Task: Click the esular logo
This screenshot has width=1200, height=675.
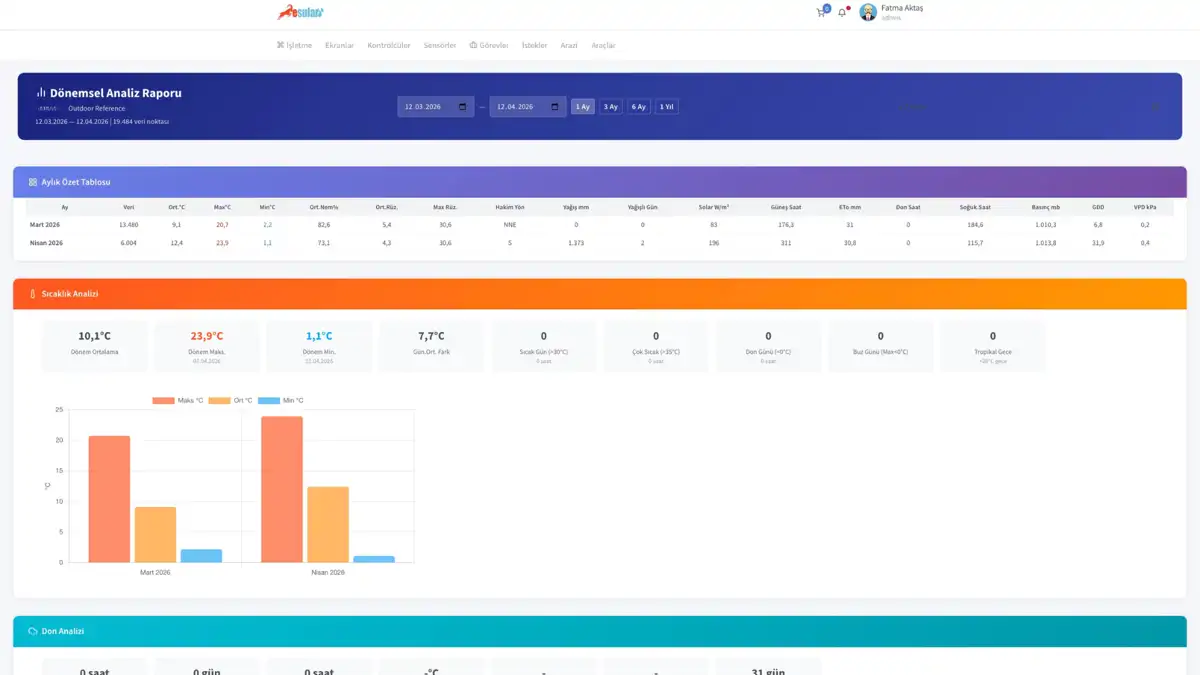Action: point(301,13)
